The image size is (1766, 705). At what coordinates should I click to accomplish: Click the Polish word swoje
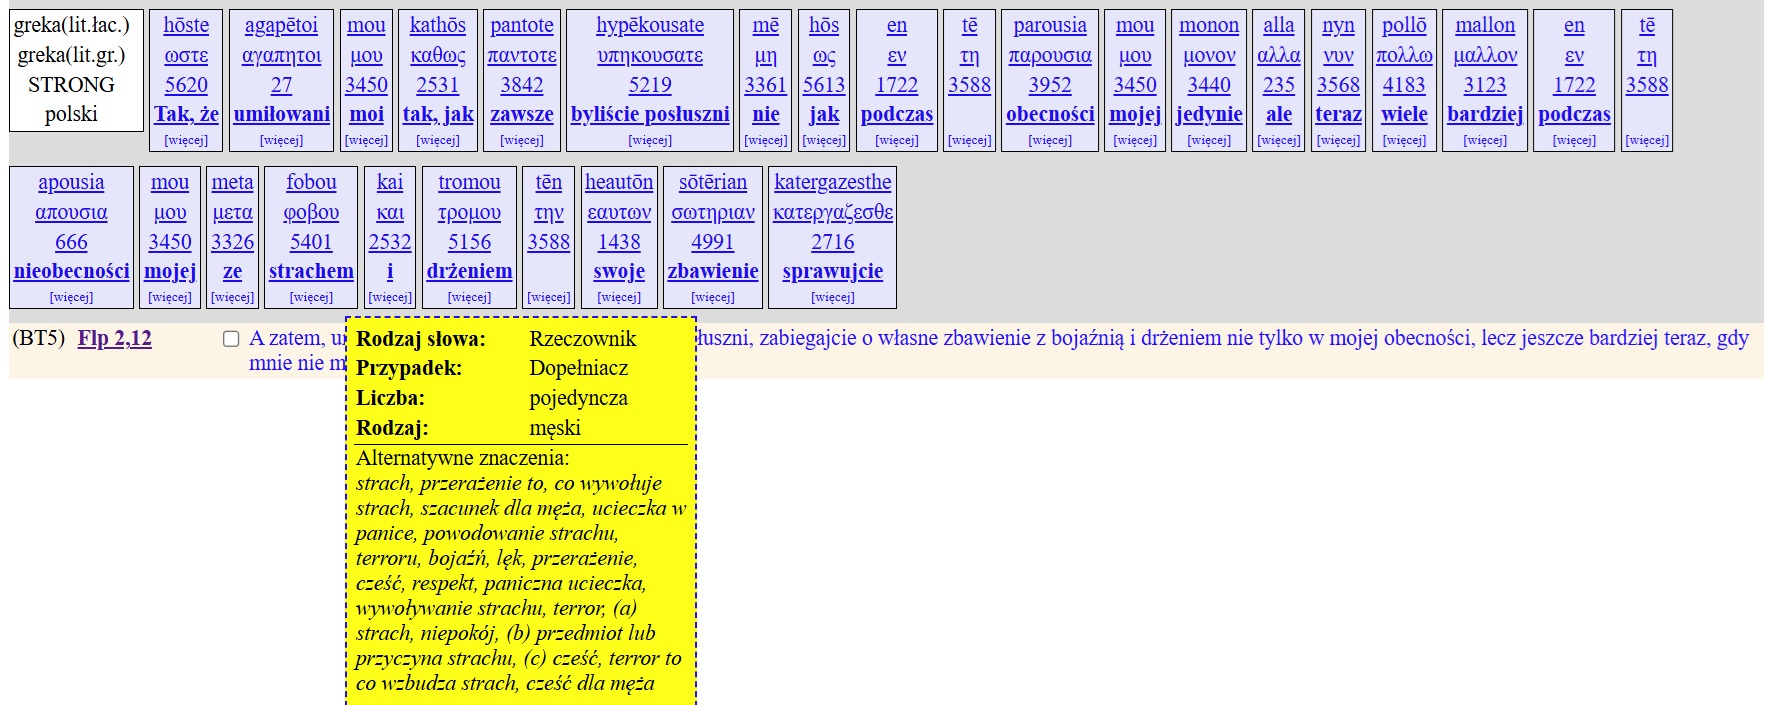click(619, 271)
